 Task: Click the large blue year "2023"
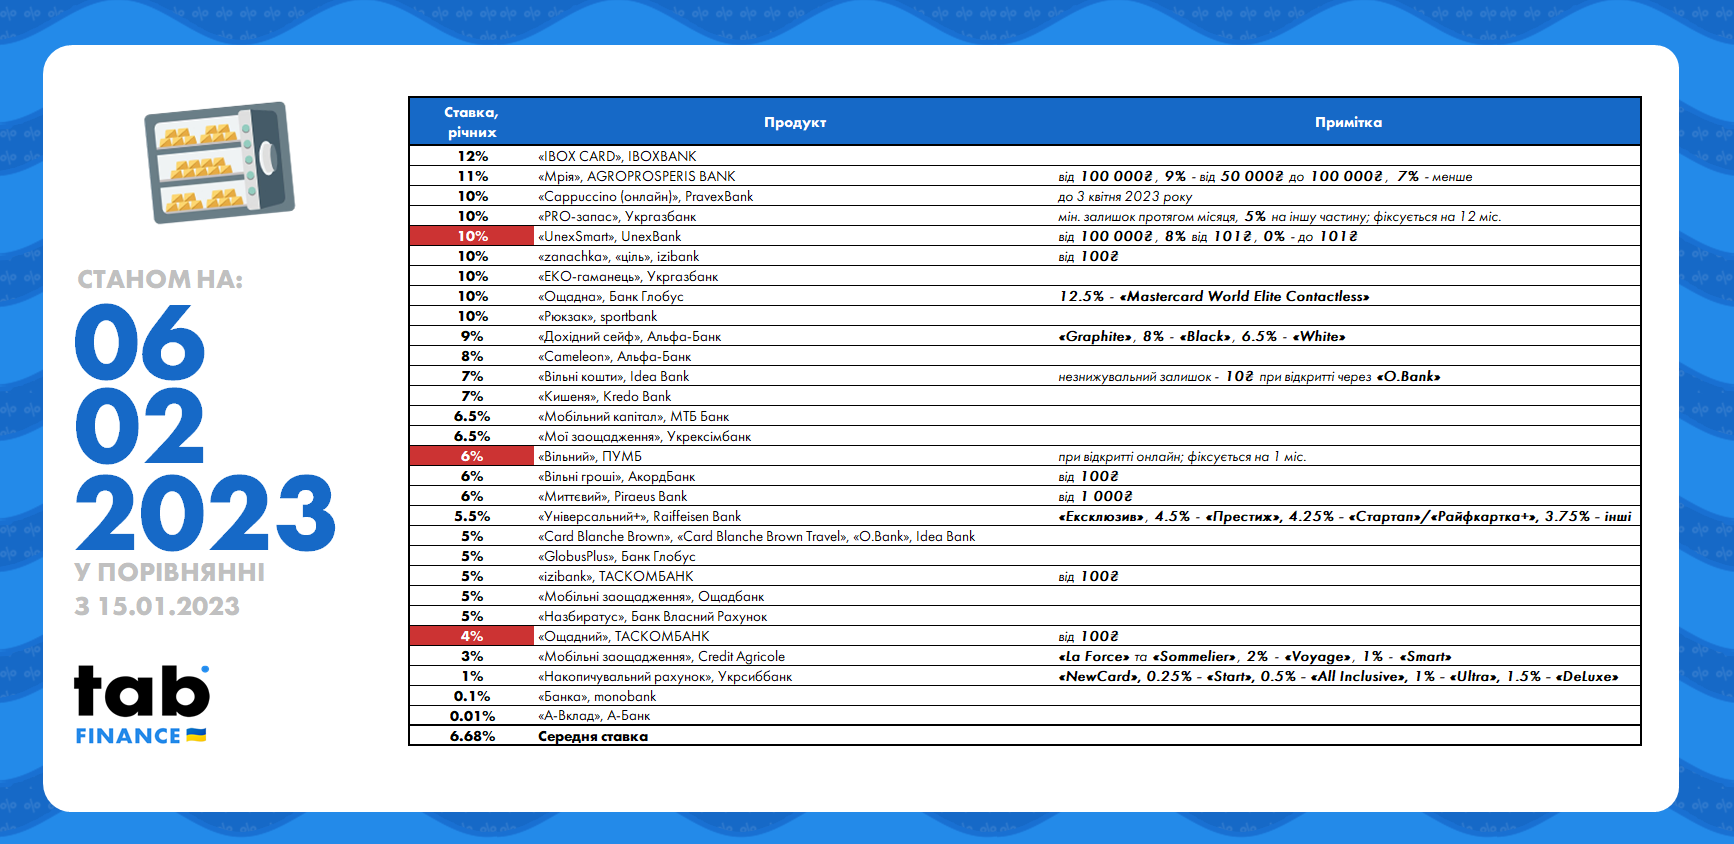(205, 513)
